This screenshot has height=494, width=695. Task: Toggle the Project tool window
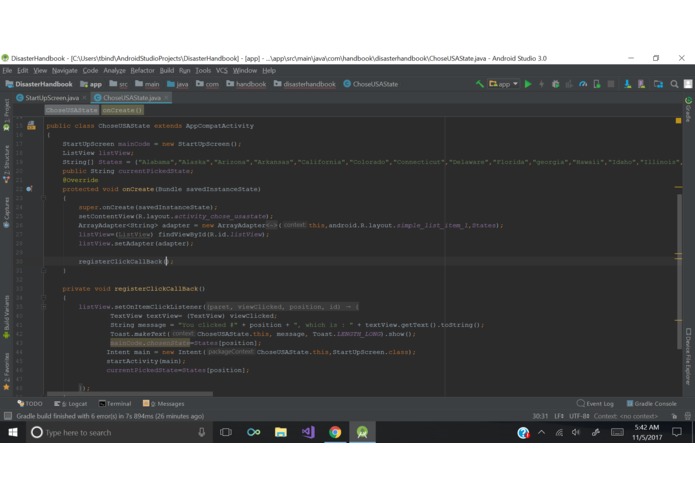point(6,115)
